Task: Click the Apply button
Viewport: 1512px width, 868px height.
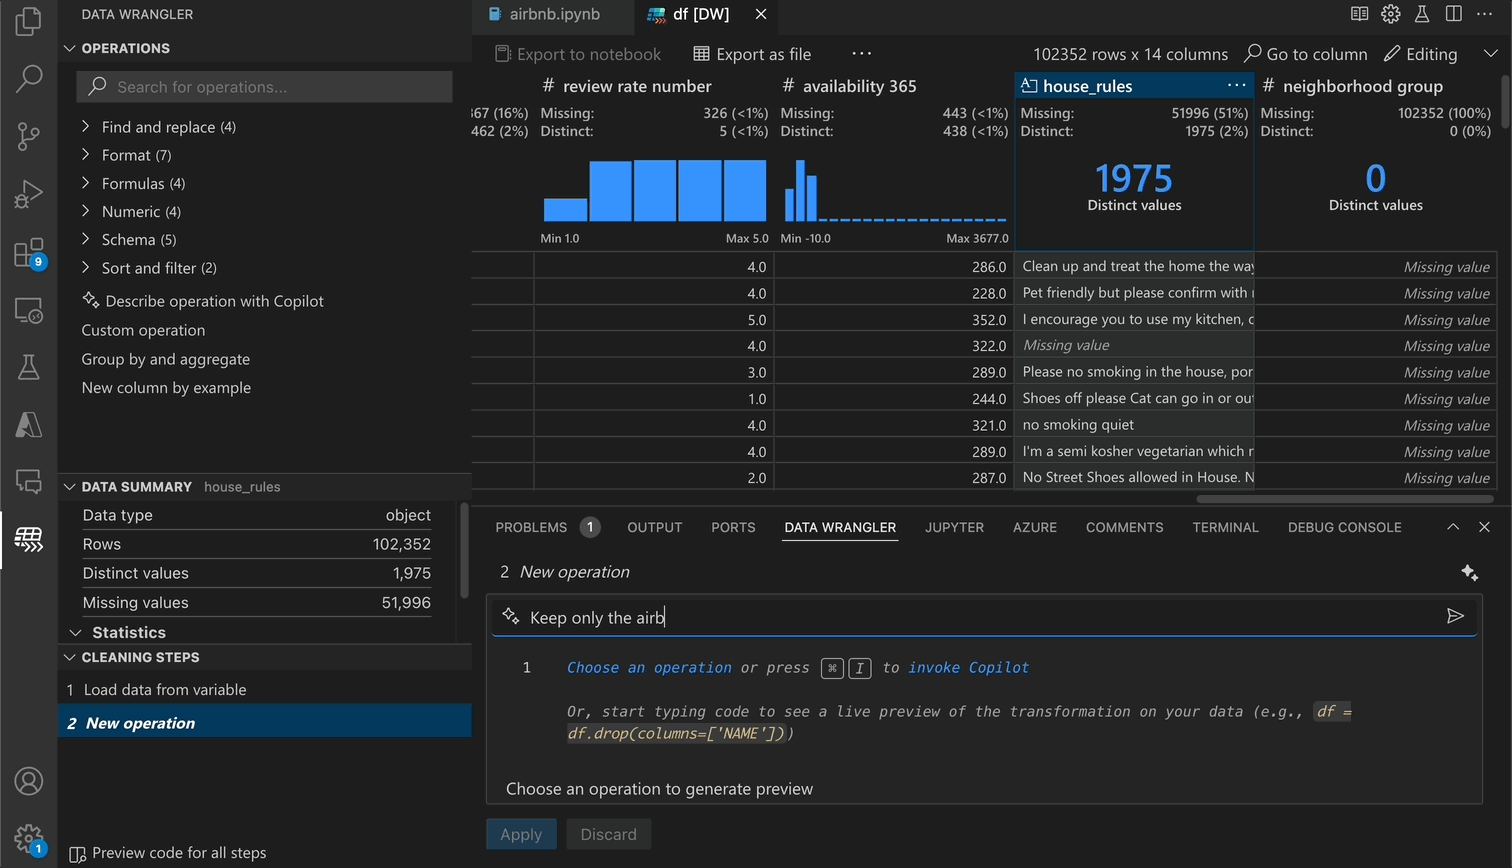Action: coord(521,834)
